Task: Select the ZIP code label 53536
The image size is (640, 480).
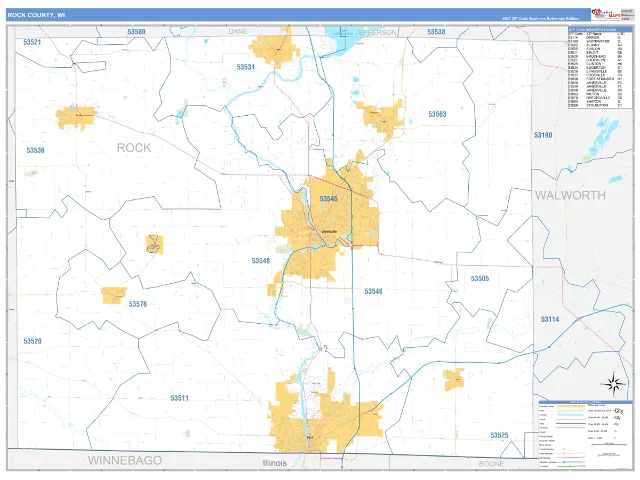Action: [x=36, y=150]
